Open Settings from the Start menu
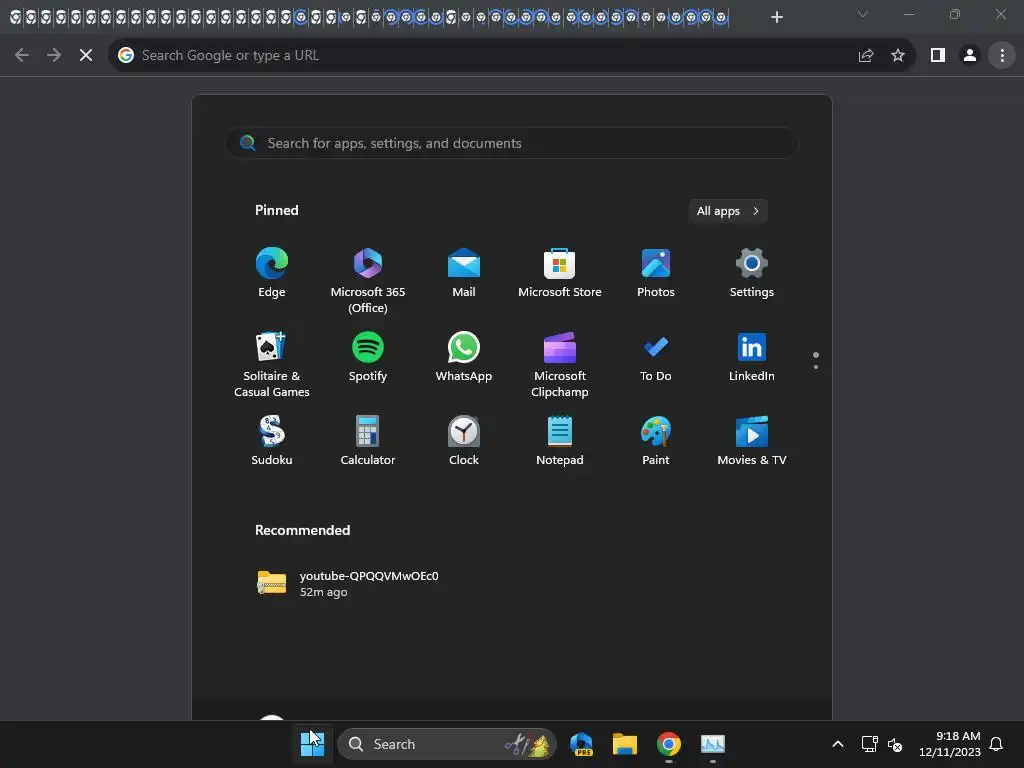The height and width of the screenshot is (768, 1024). 752,273
